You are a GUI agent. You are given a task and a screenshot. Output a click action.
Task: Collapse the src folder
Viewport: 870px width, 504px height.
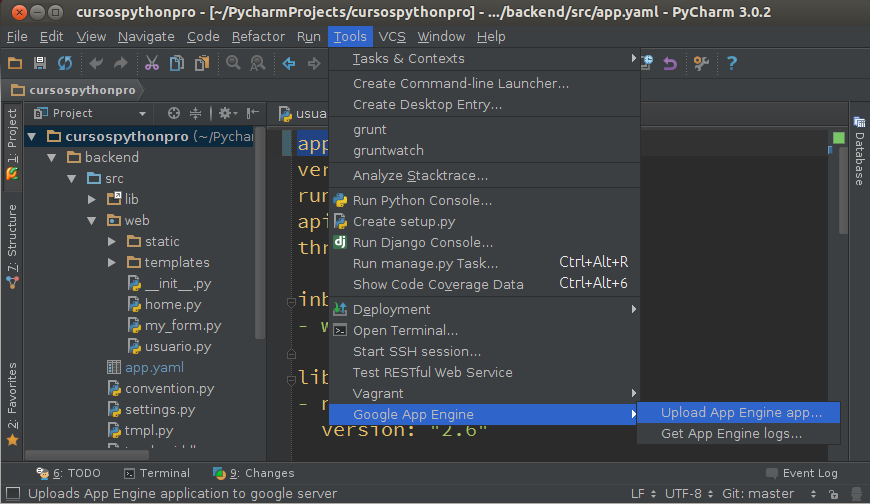pos(72,179)
